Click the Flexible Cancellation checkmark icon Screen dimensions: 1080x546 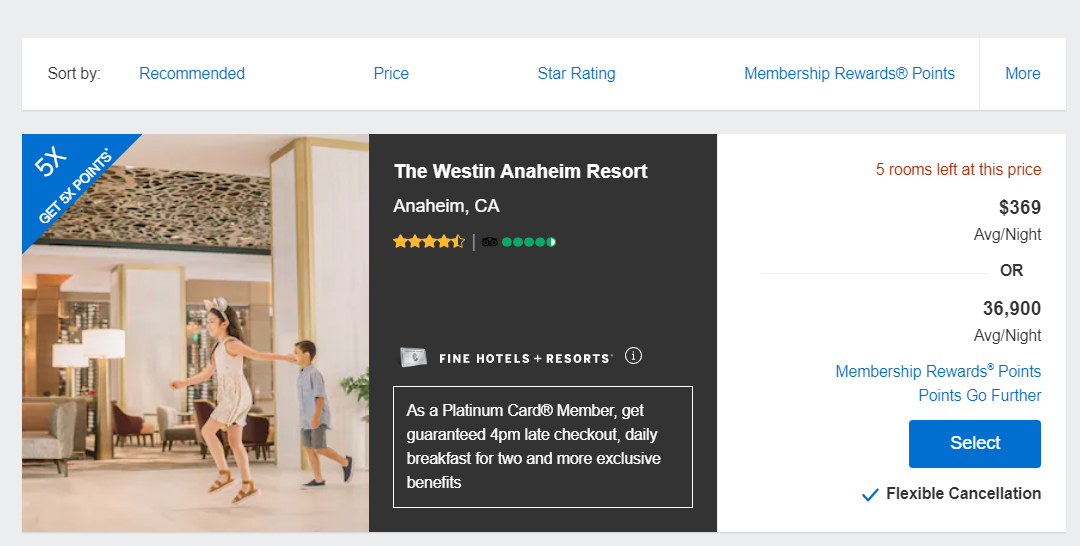(x=870, y=494)
